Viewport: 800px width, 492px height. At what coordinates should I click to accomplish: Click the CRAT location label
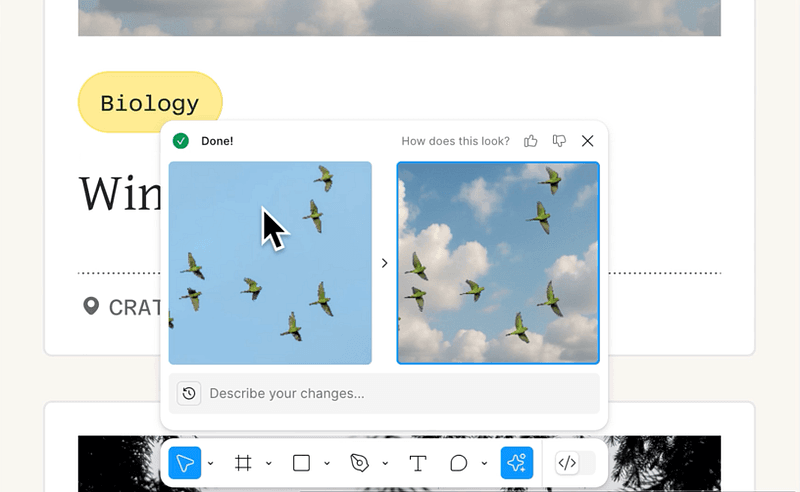[135, 307]
